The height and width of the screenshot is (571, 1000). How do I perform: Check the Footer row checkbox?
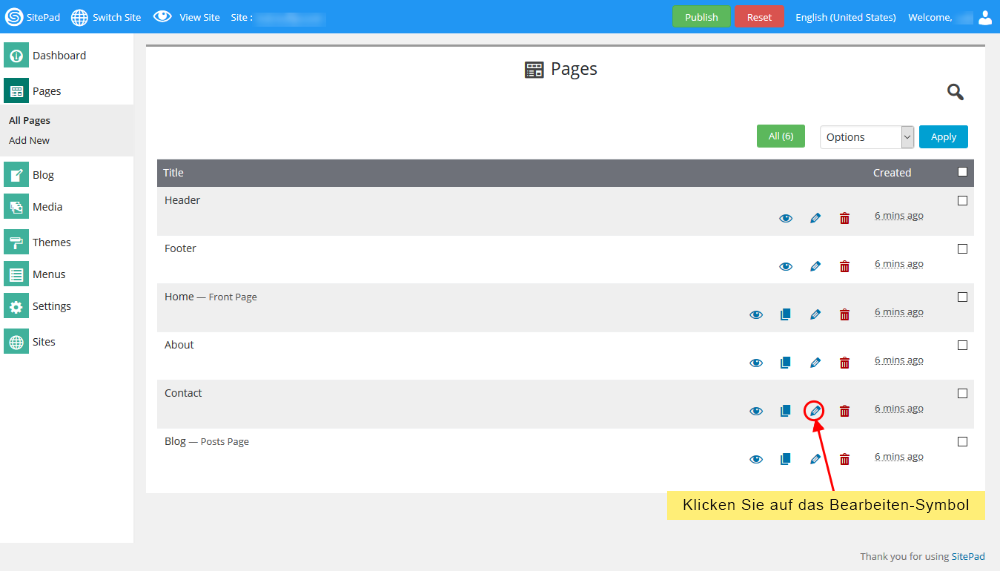962,249
